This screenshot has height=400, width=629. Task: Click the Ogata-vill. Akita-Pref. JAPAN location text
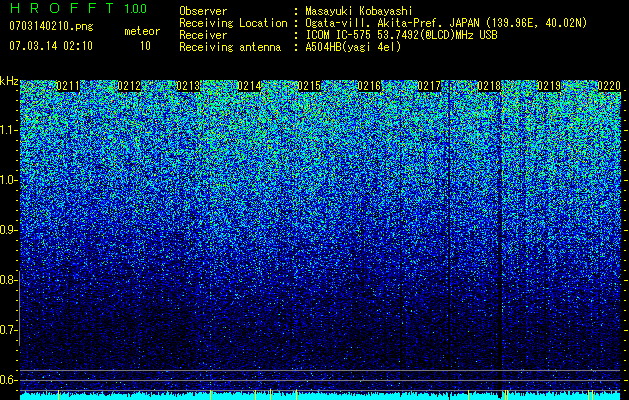(x=446, y=23)
